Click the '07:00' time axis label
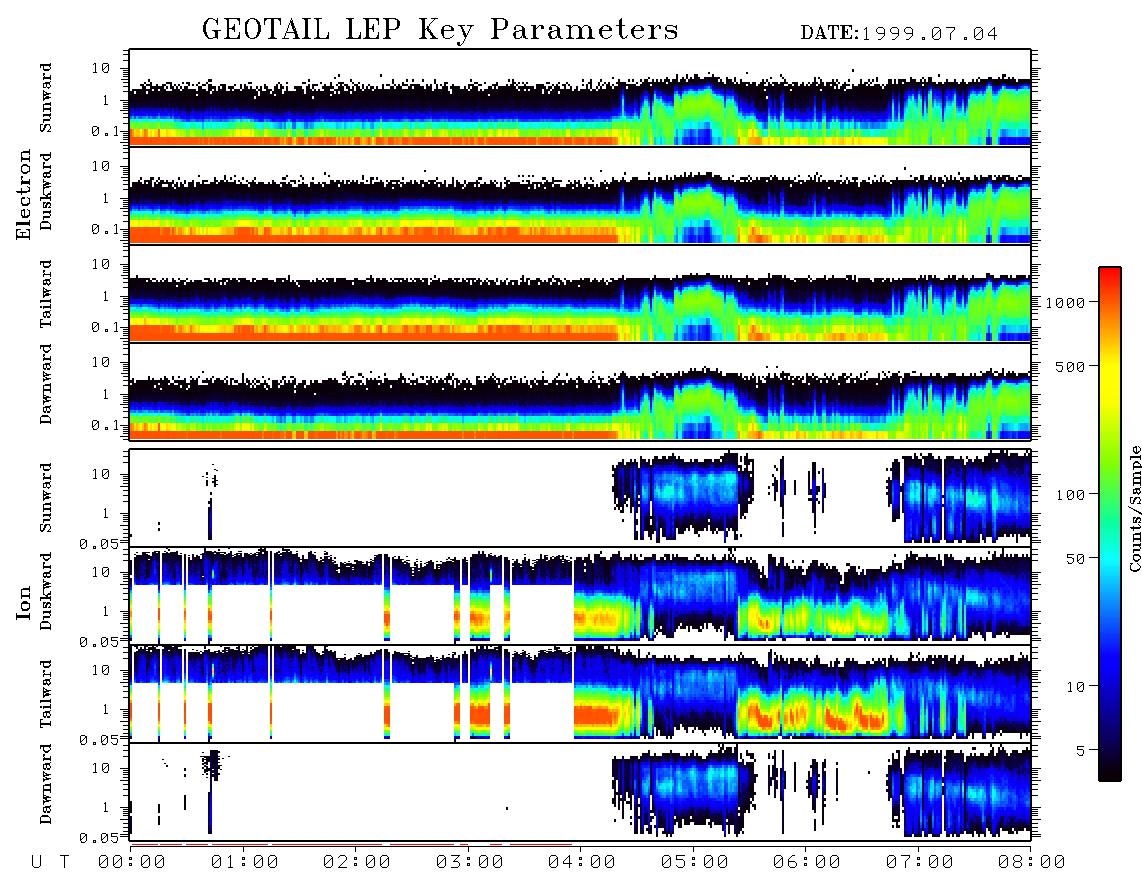 [920, 863]
